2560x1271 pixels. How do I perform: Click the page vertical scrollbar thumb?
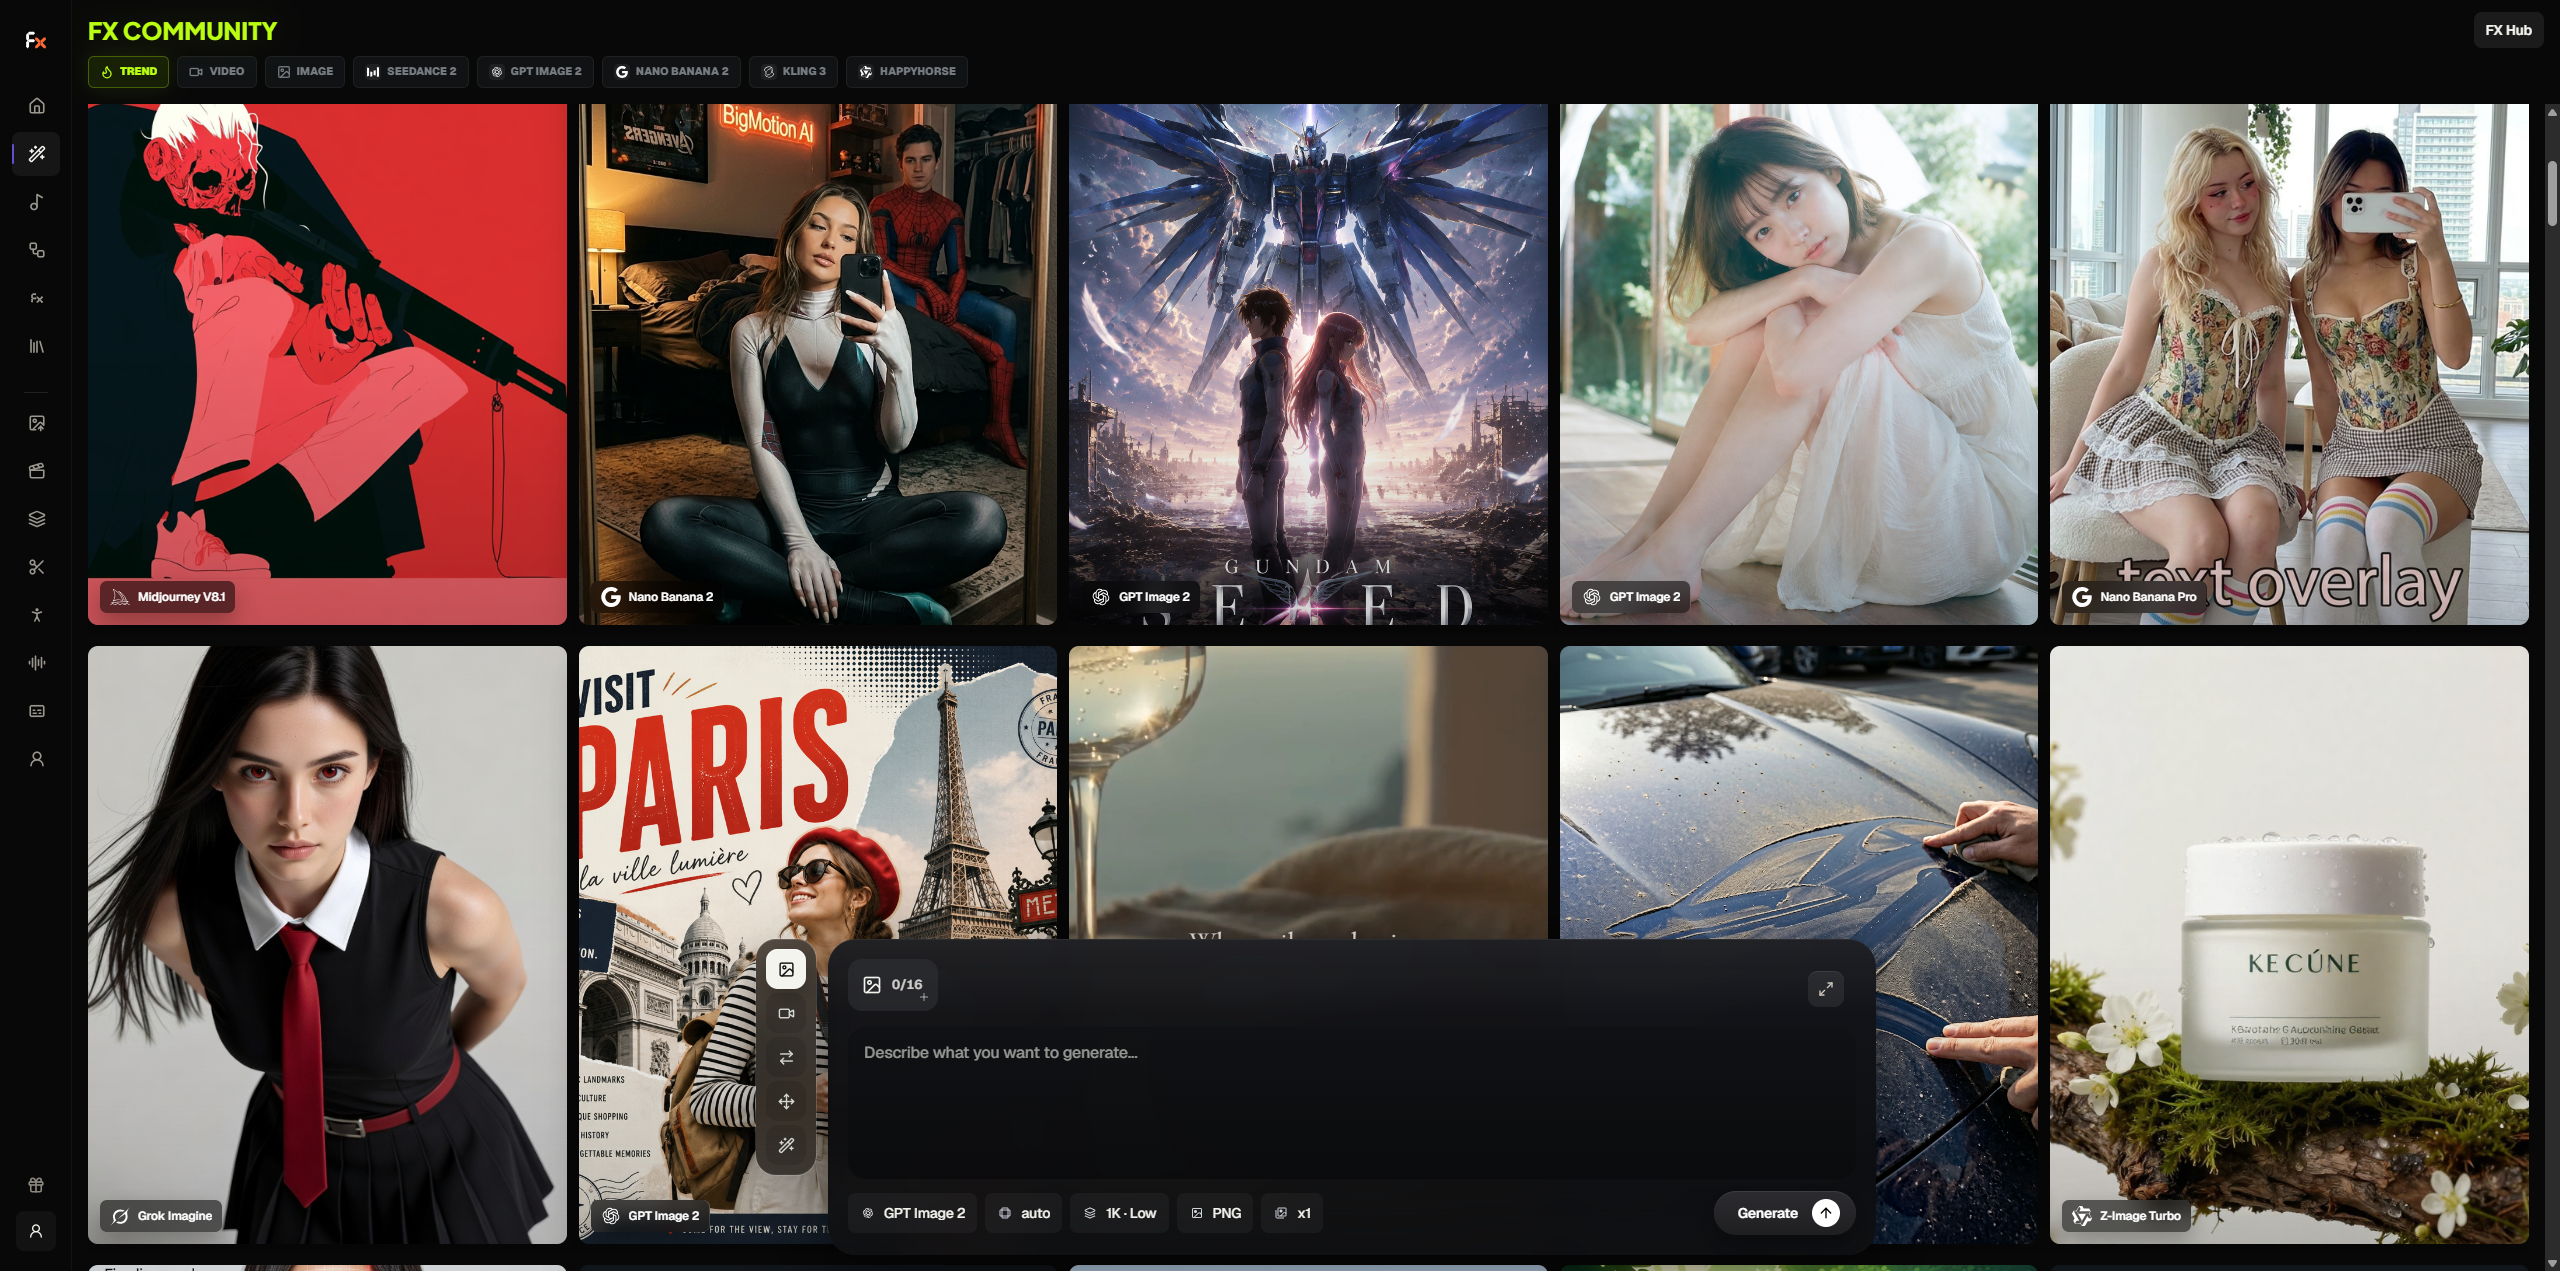[2552, 192]
